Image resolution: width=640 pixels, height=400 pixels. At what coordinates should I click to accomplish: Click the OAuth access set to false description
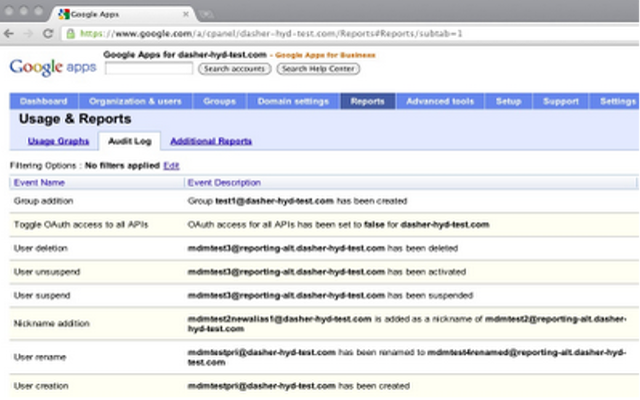pos(338,224)
